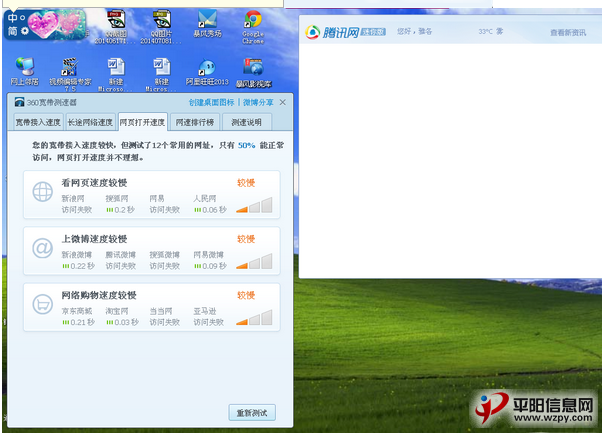603x433 pixels.
Task: Switch to the 宽带接入速度 tab
Action: (x=38, y=122)
